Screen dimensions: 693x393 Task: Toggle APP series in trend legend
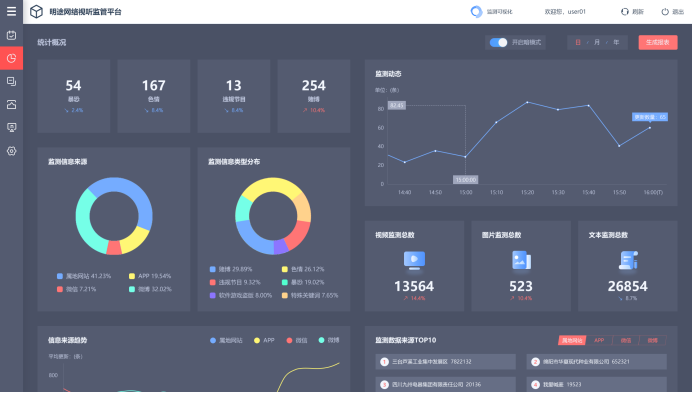point(264,340)
